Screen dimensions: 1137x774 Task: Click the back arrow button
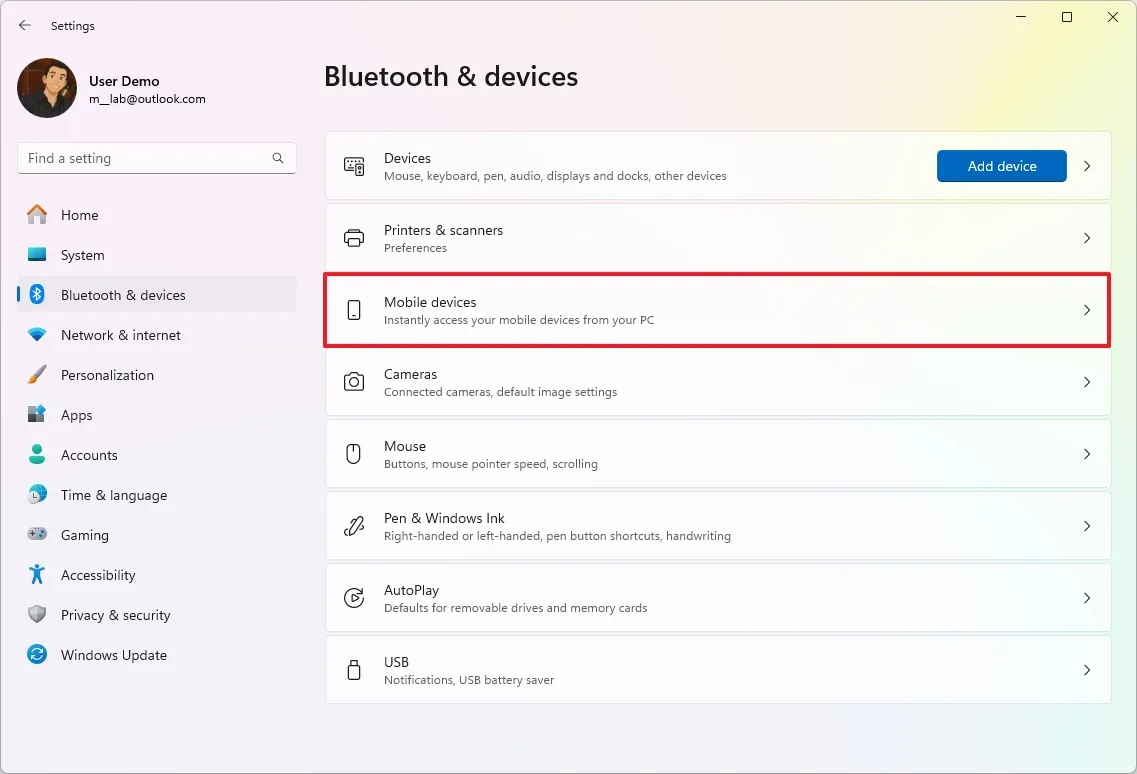[x=24, y=25]
